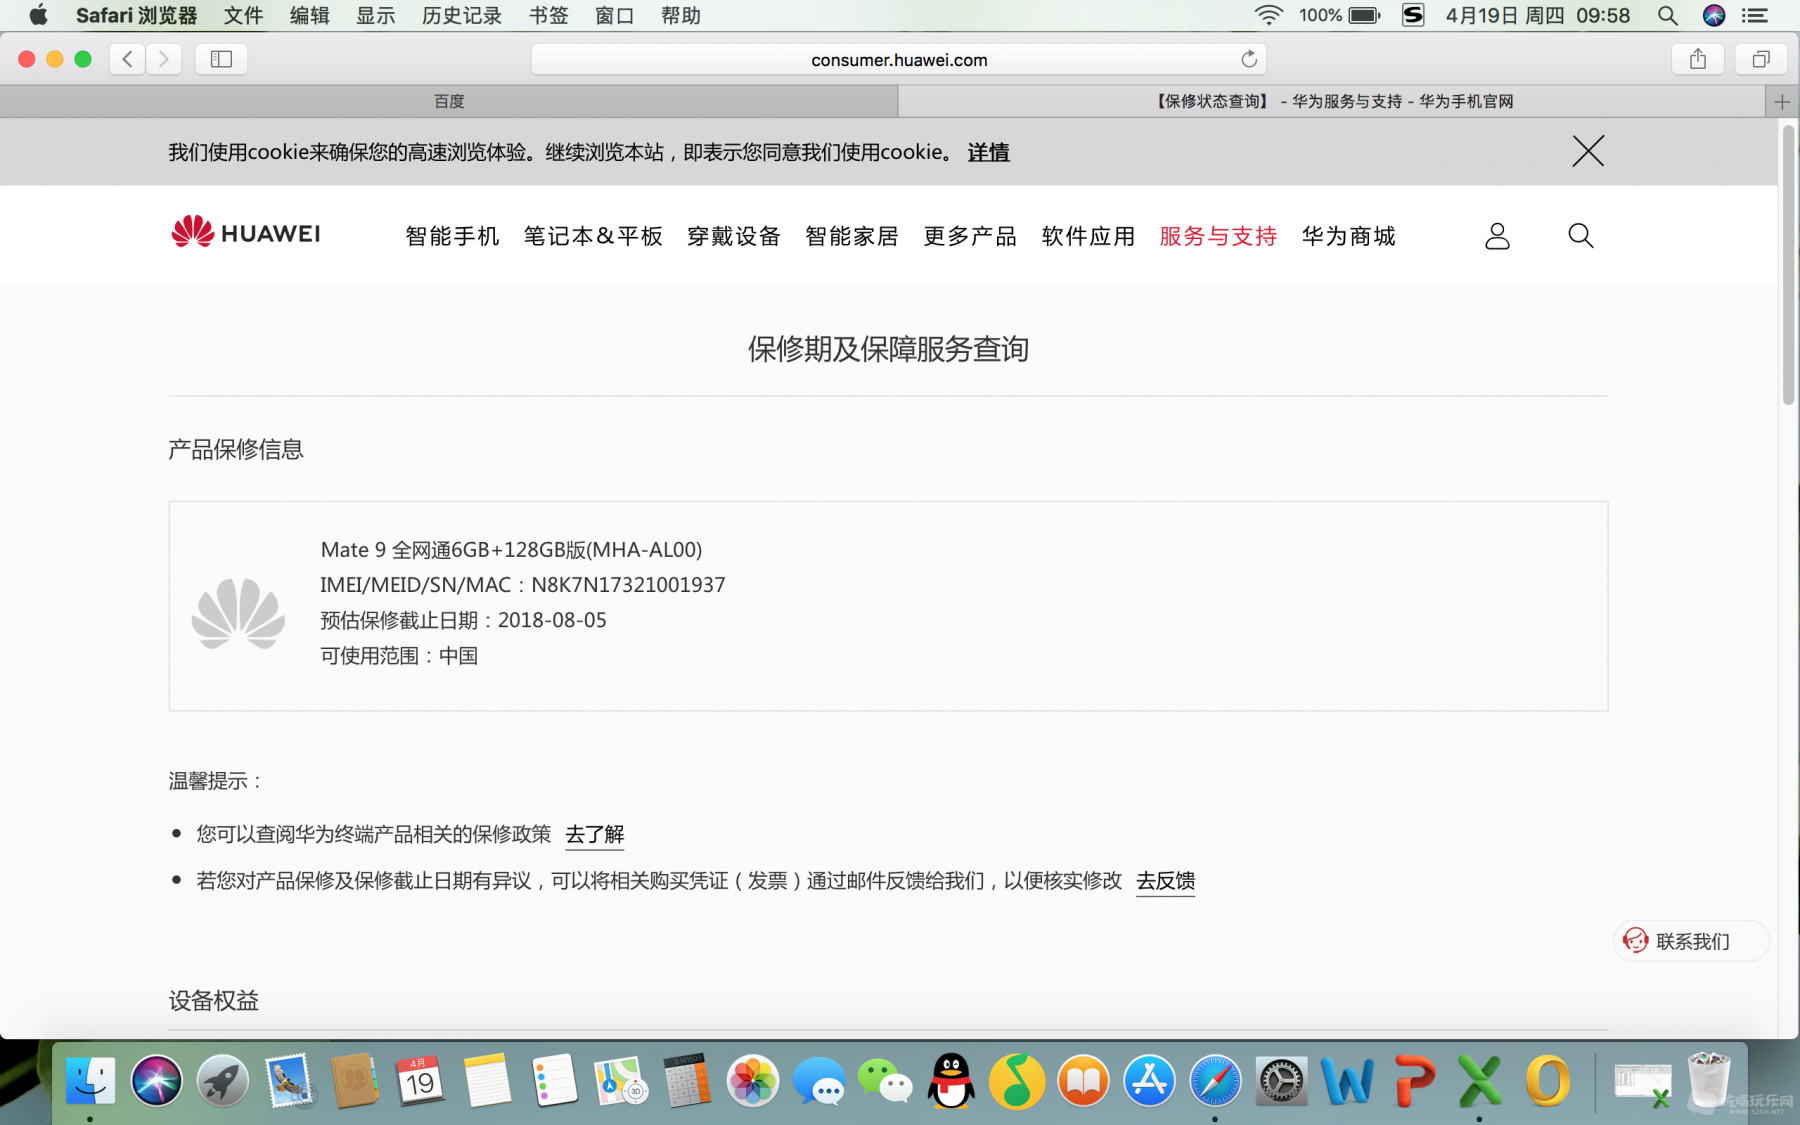This screenshot has height=1125, width=1800.
Task: Open the Apple menu
Action: [x=38, y=15]
